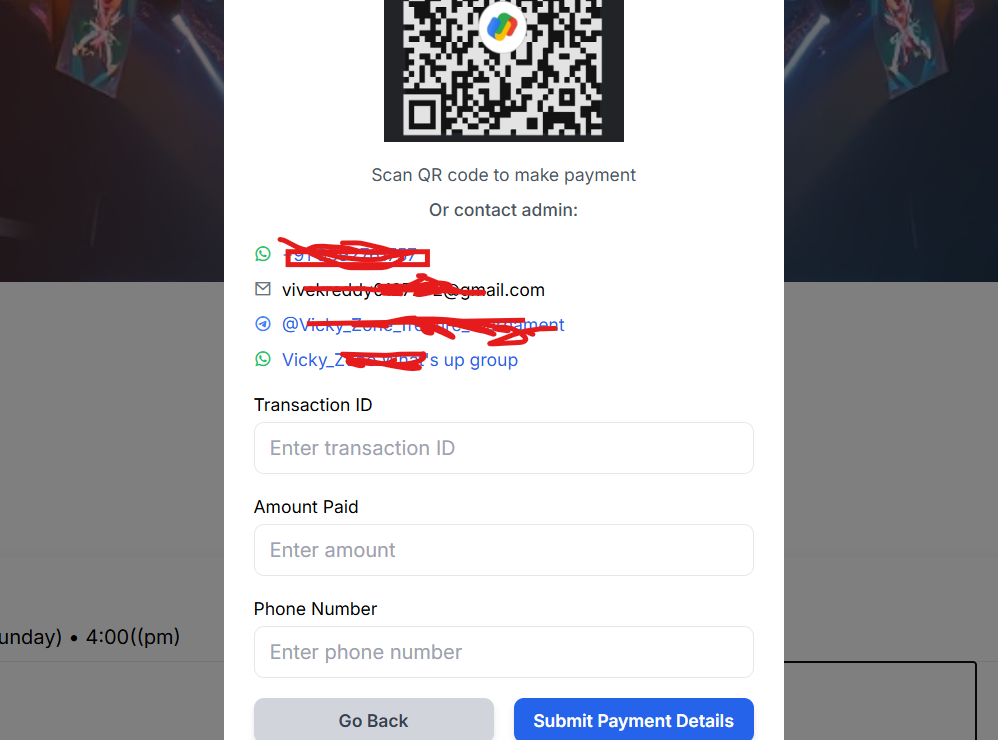Click the WhatsApp icon beside the phone number
The height and width of the screenshot is (740, 998).
(263, 254)
